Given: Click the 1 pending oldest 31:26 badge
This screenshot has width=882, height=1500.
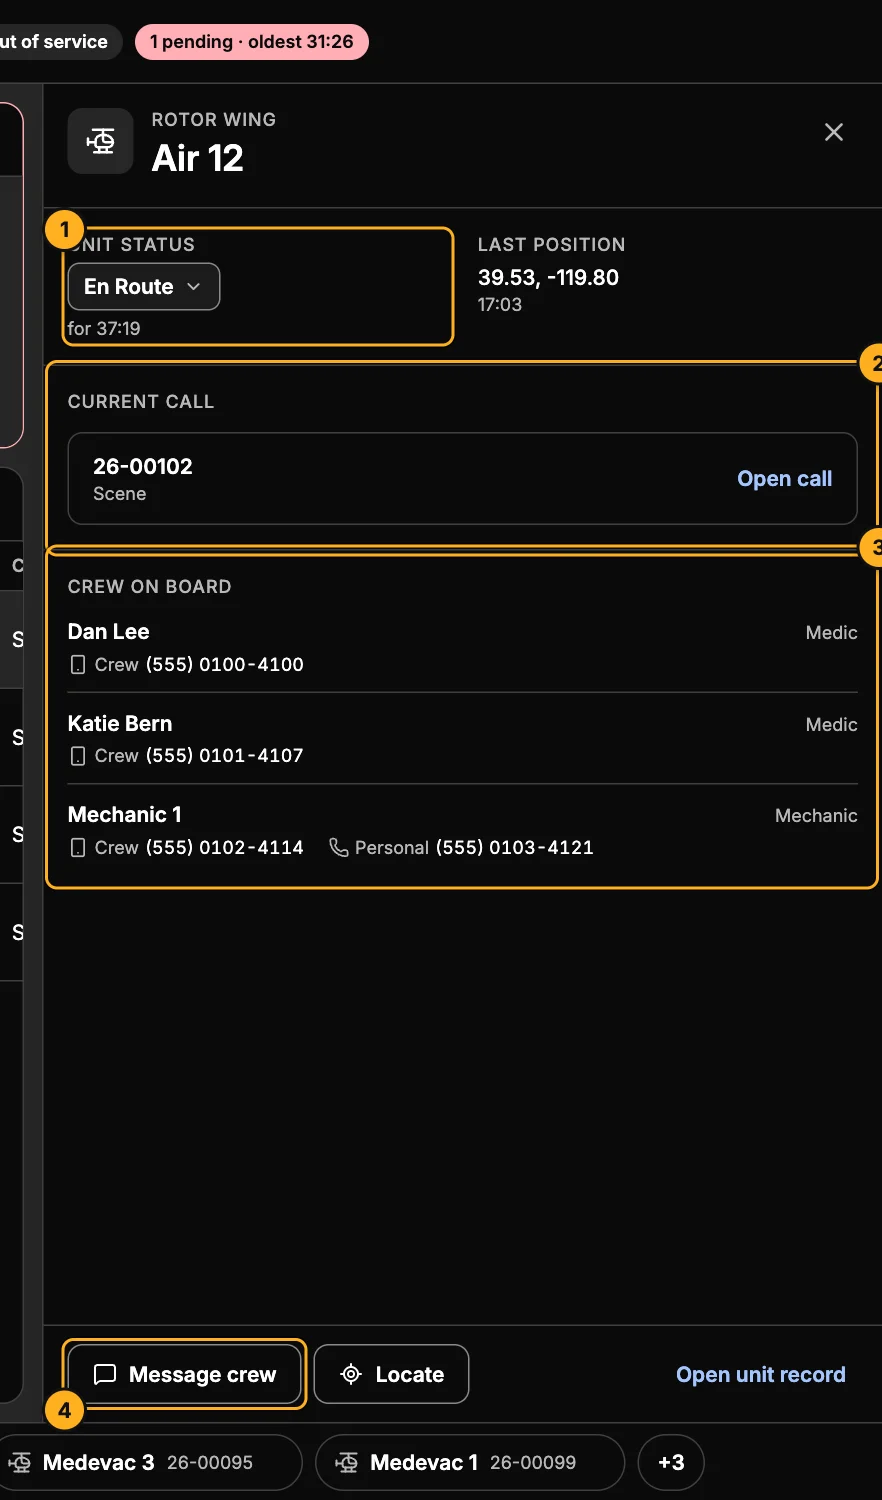Looking at the screenshot, I should tap(252, 42).
